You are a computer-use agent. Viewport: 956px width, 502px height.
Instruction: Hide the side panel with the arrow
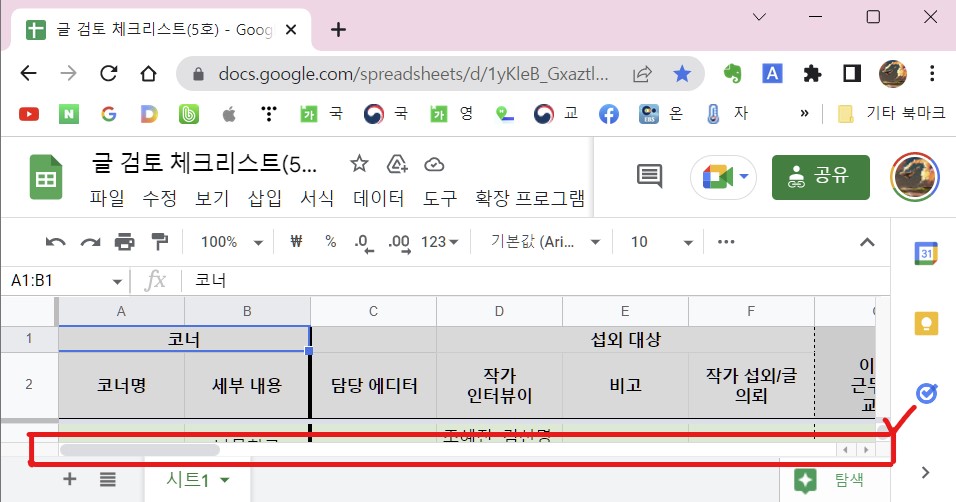click(926, 472)
